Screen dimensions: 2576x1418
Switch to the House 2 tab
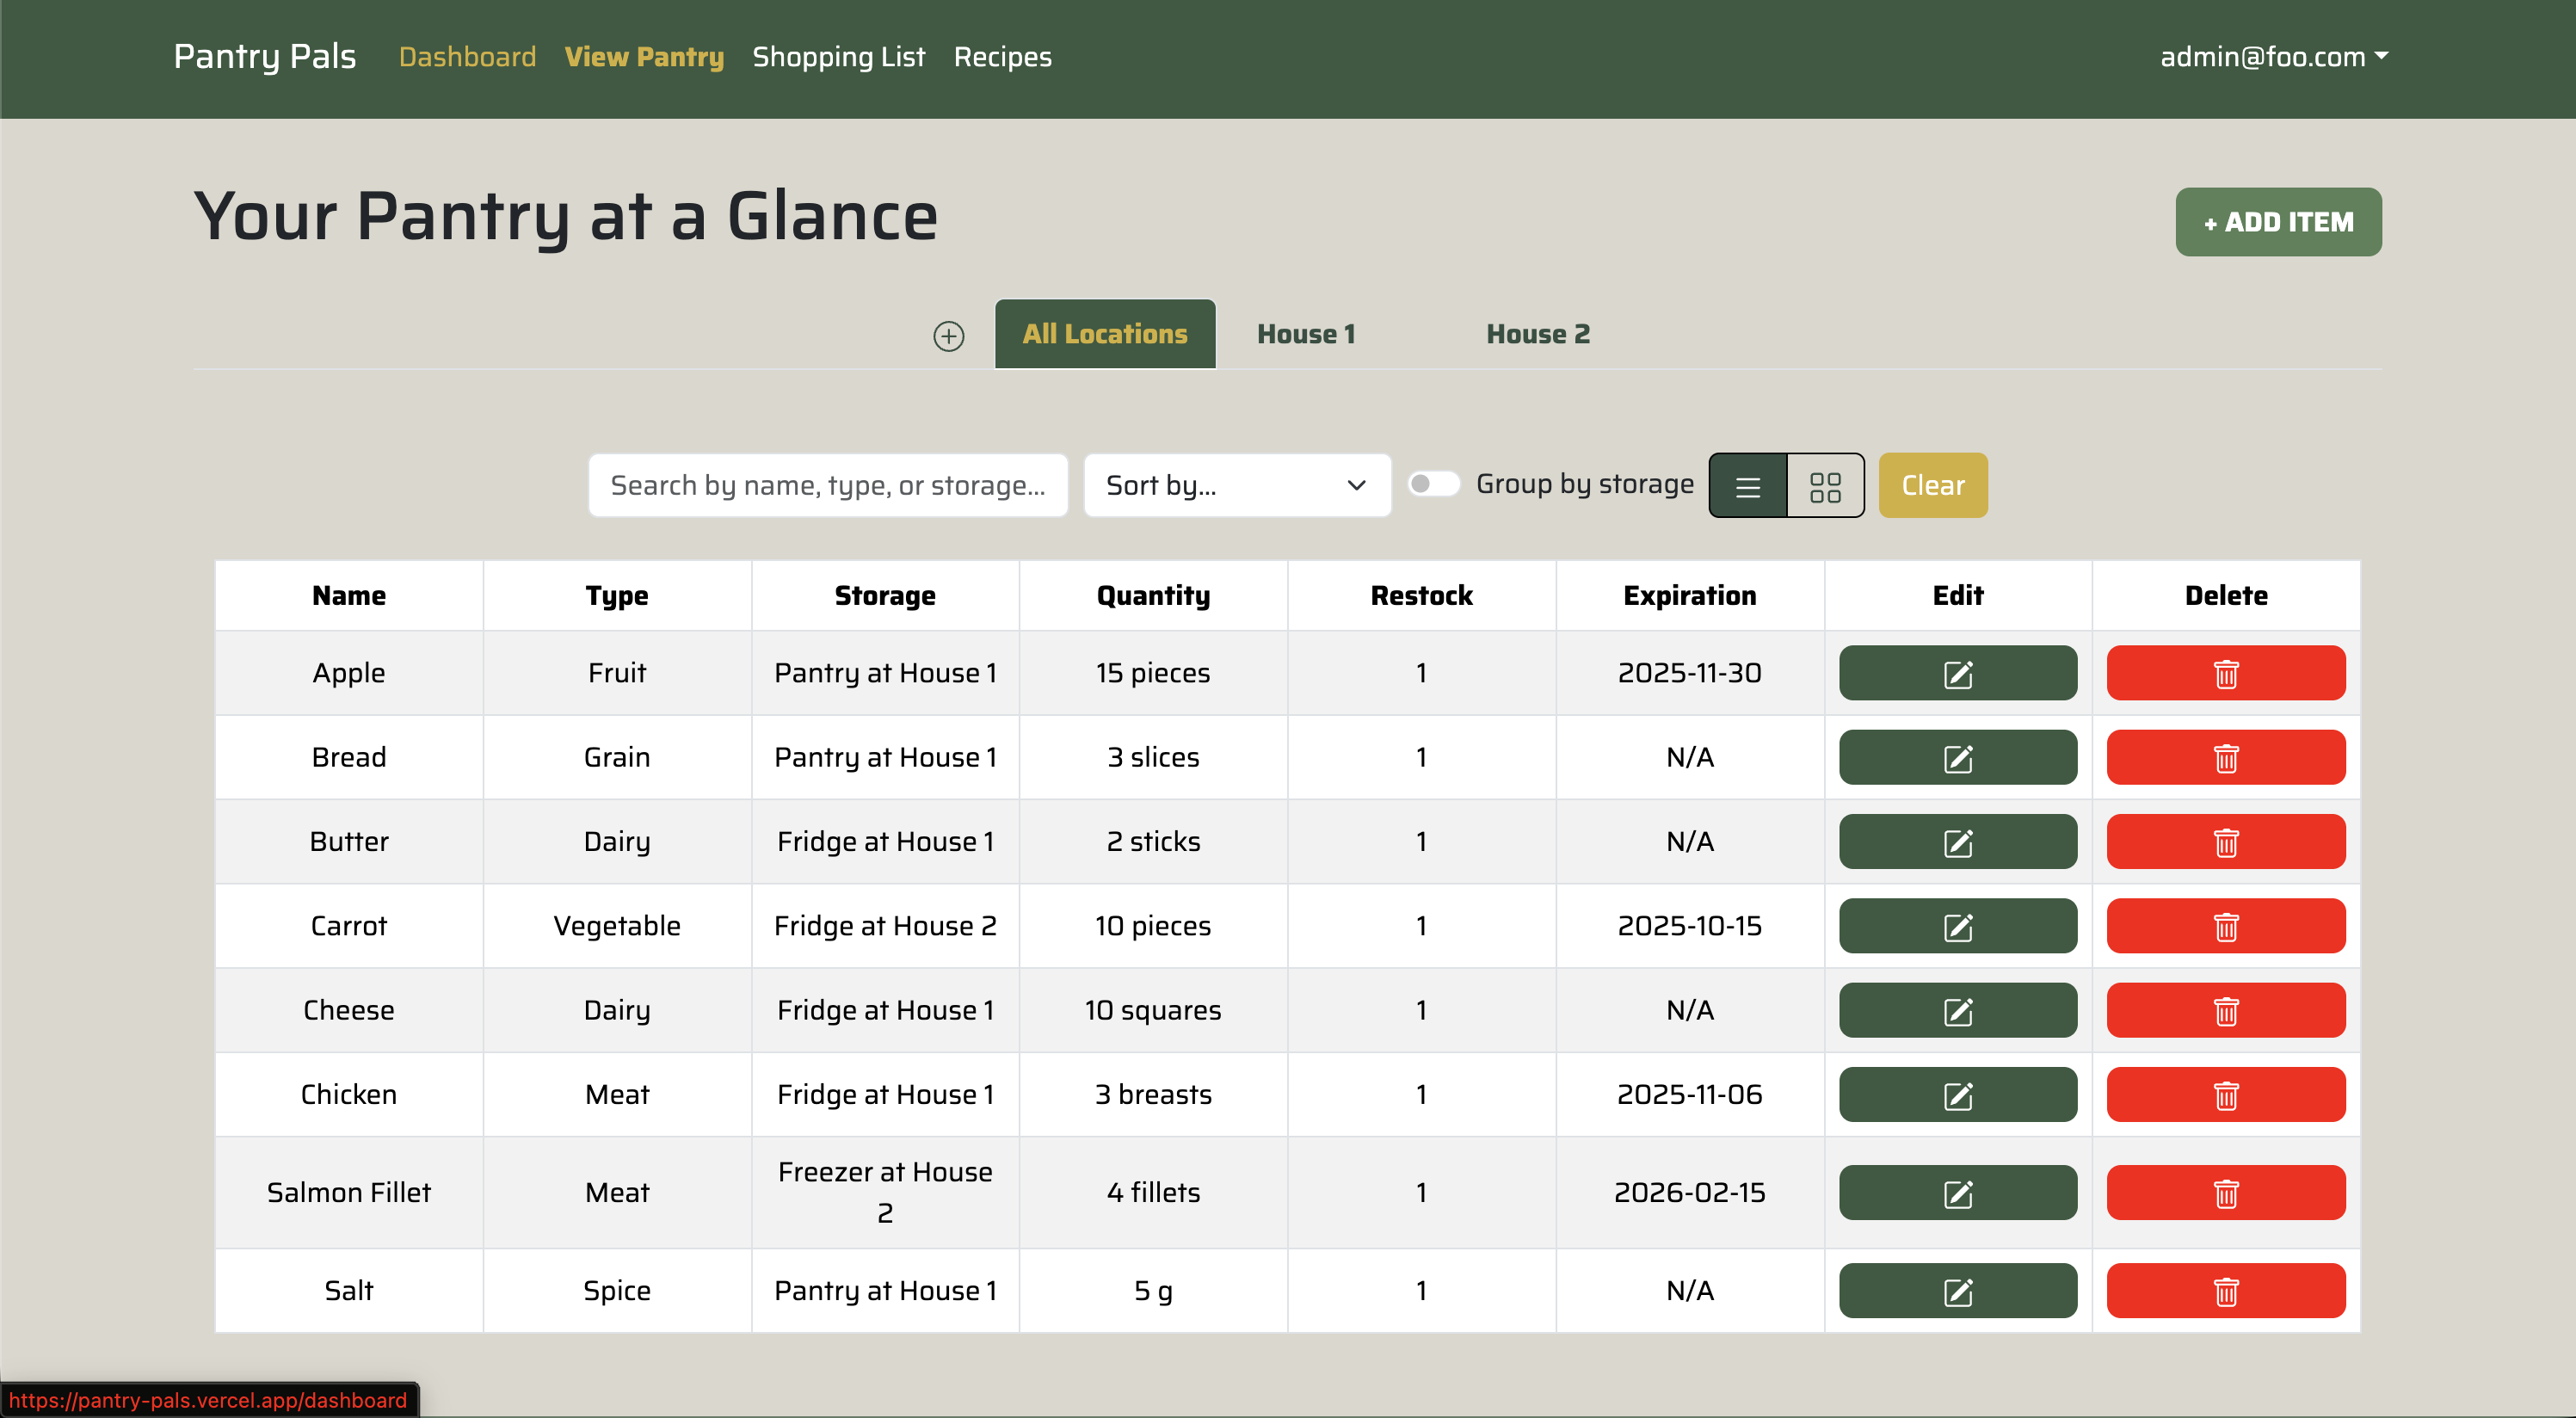[1537, 334]
